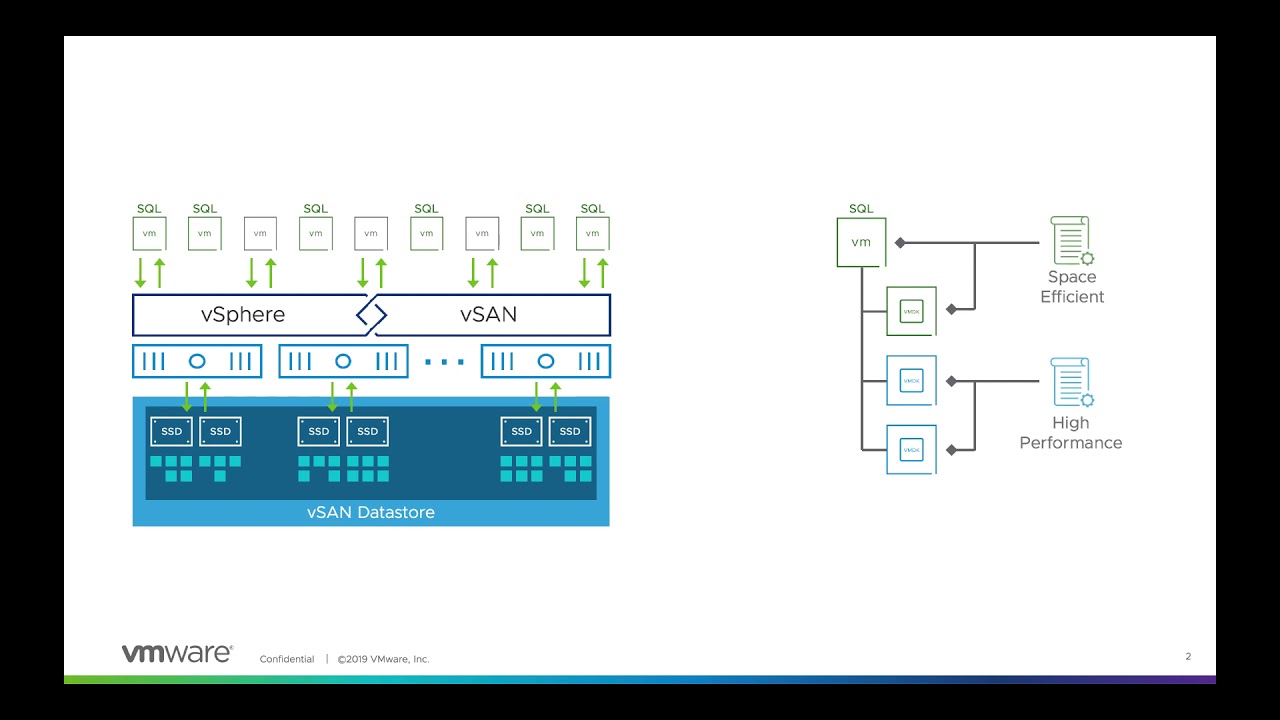The width and height of the screenshot is (1280, 720).
Task: Click the diamond connector between vSphere and vSAN
Action: (371, 315)
